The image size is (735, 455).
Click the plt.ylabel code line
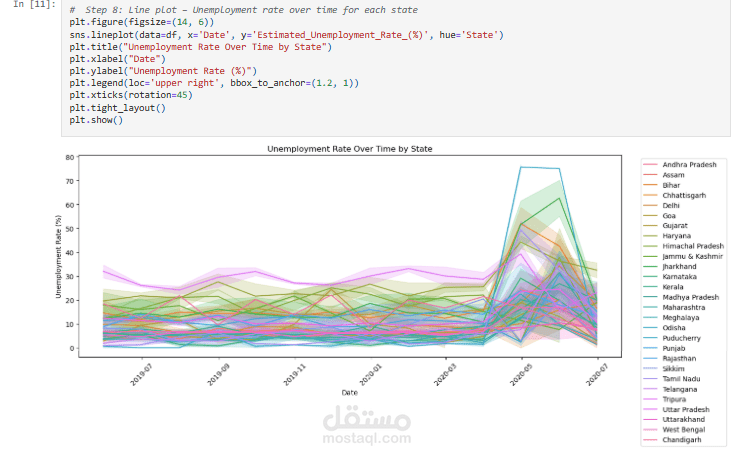pos(163,71)
